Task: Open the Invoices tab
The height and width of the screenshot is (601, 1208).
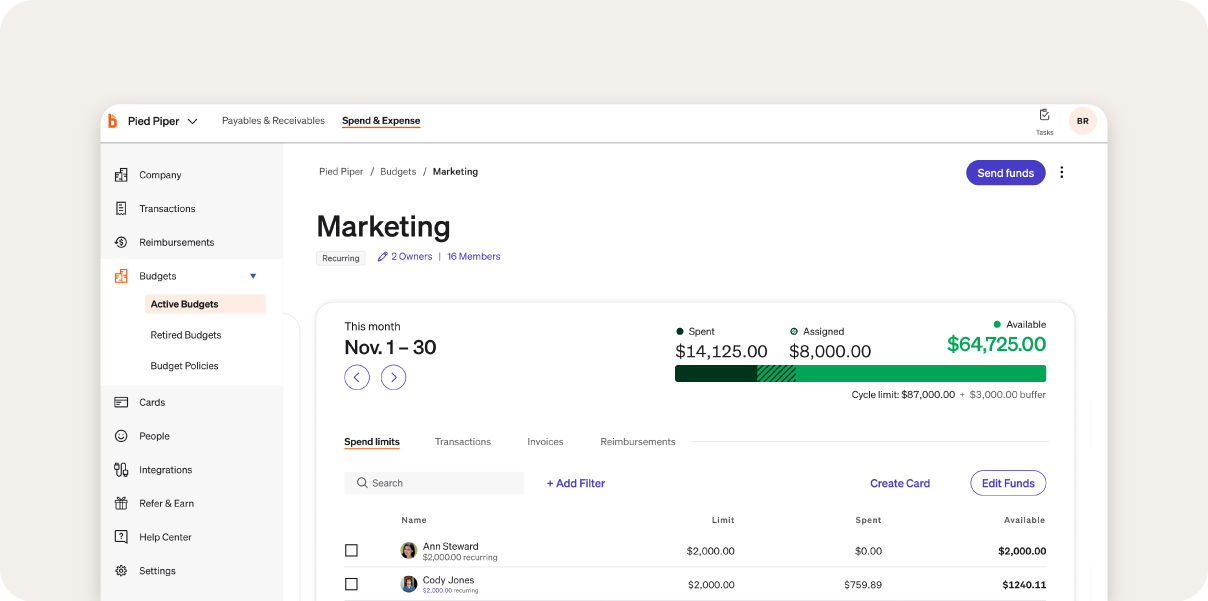Action: point(545,442)
